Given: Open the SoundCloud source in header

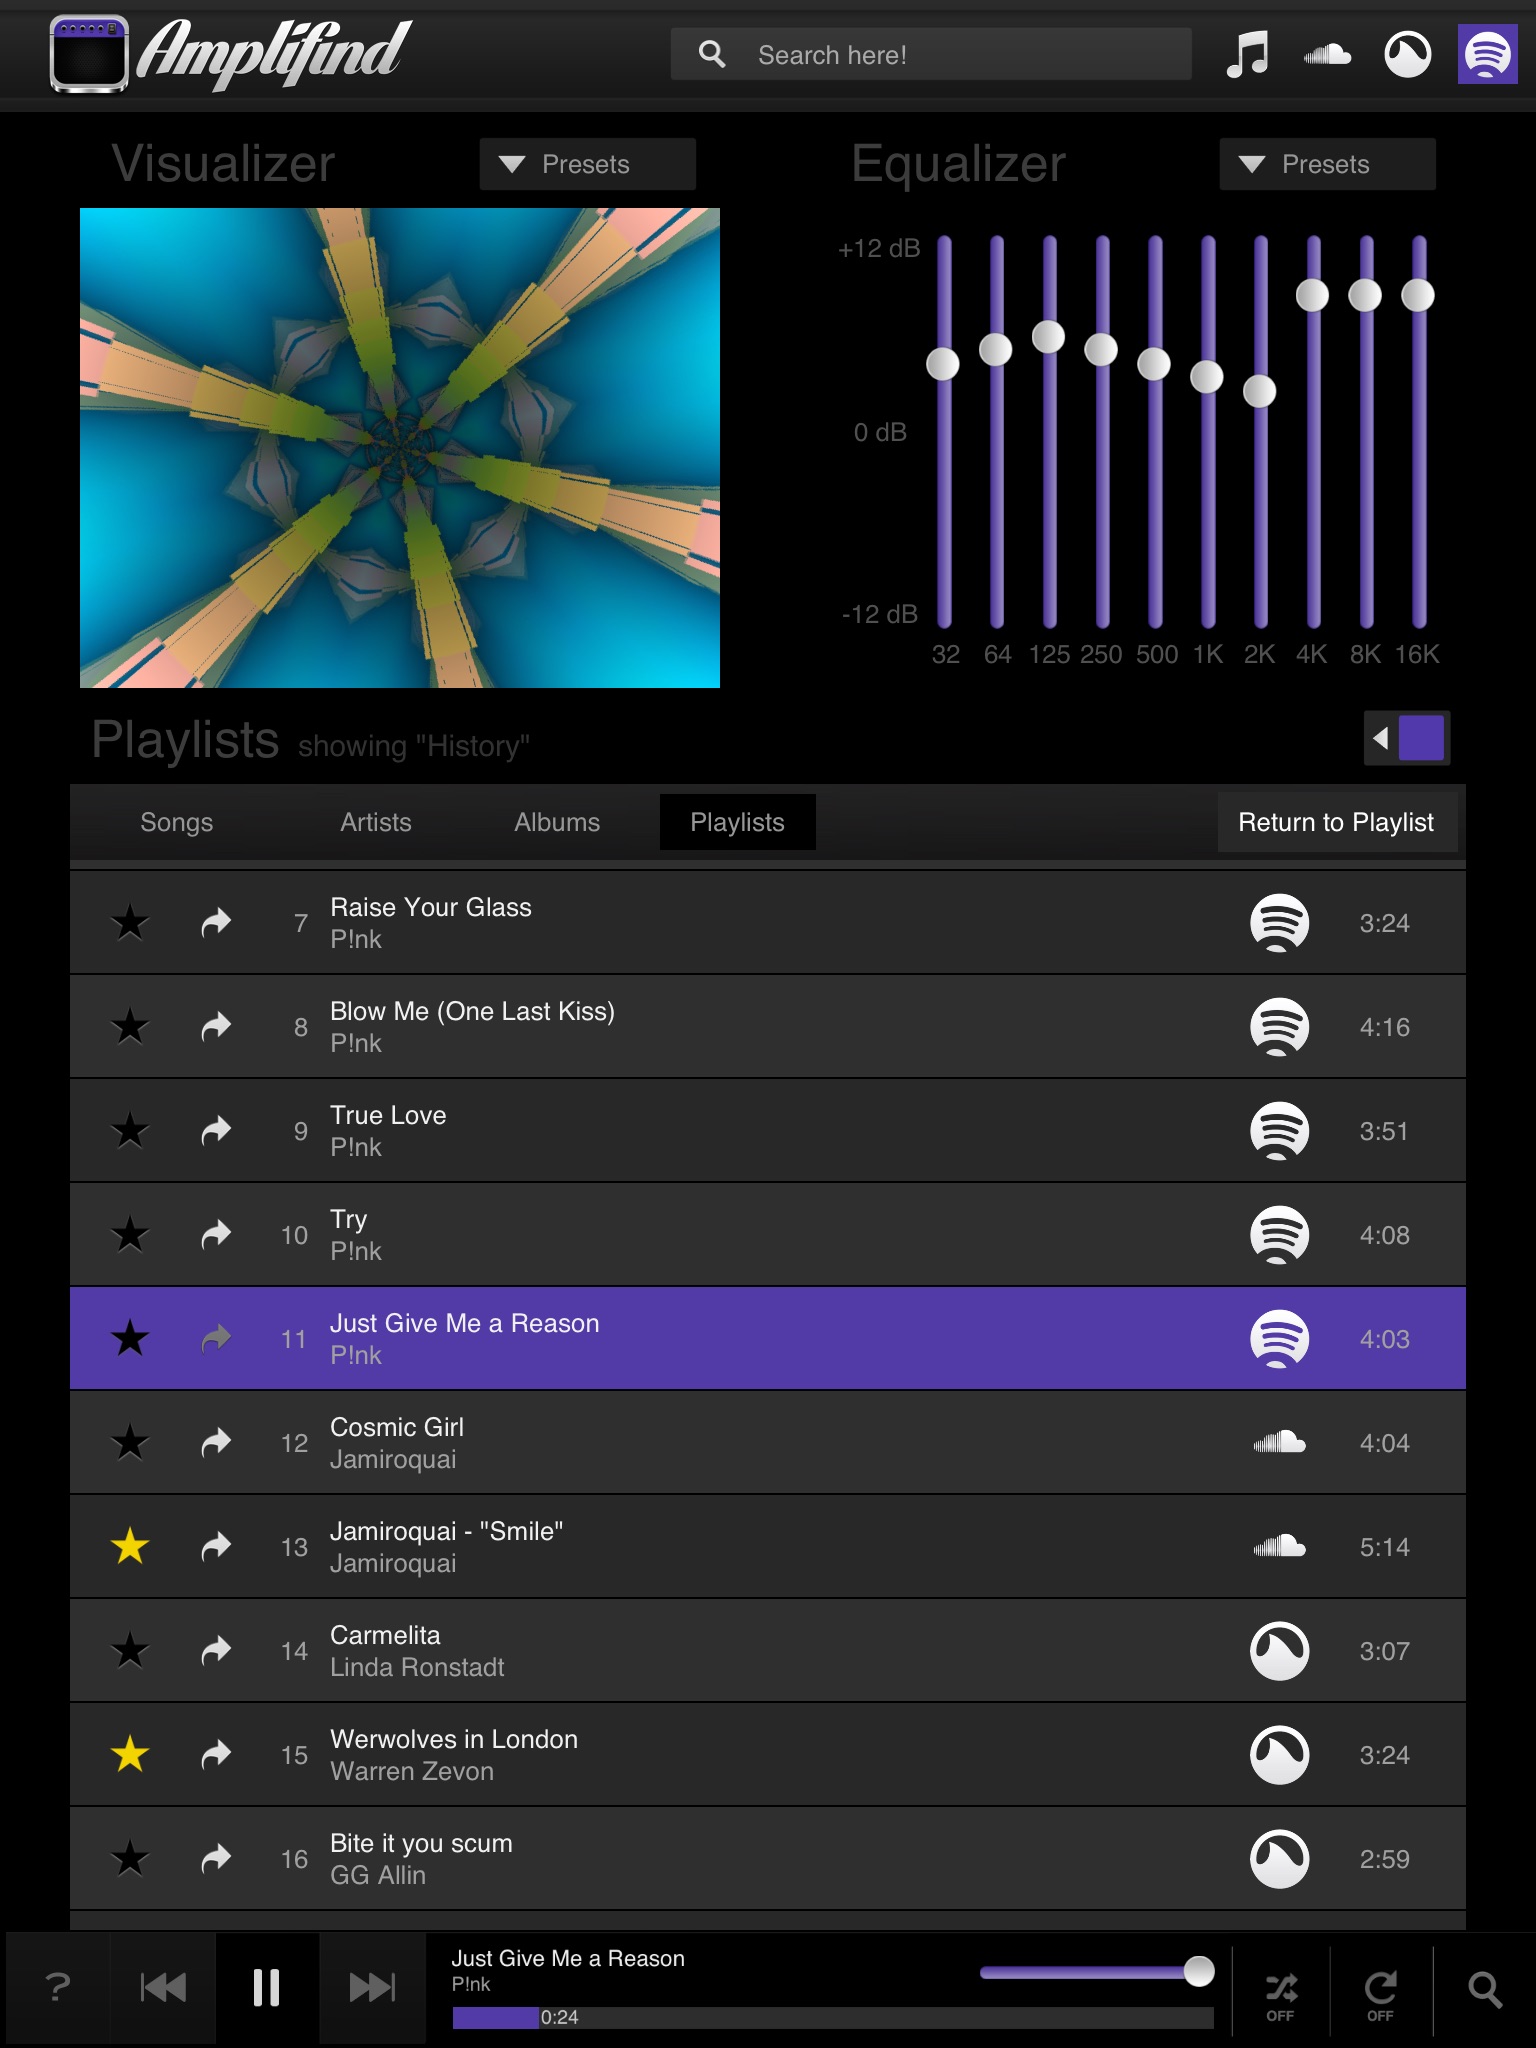Looking at the screenshot, I should tap(1328, 55).
